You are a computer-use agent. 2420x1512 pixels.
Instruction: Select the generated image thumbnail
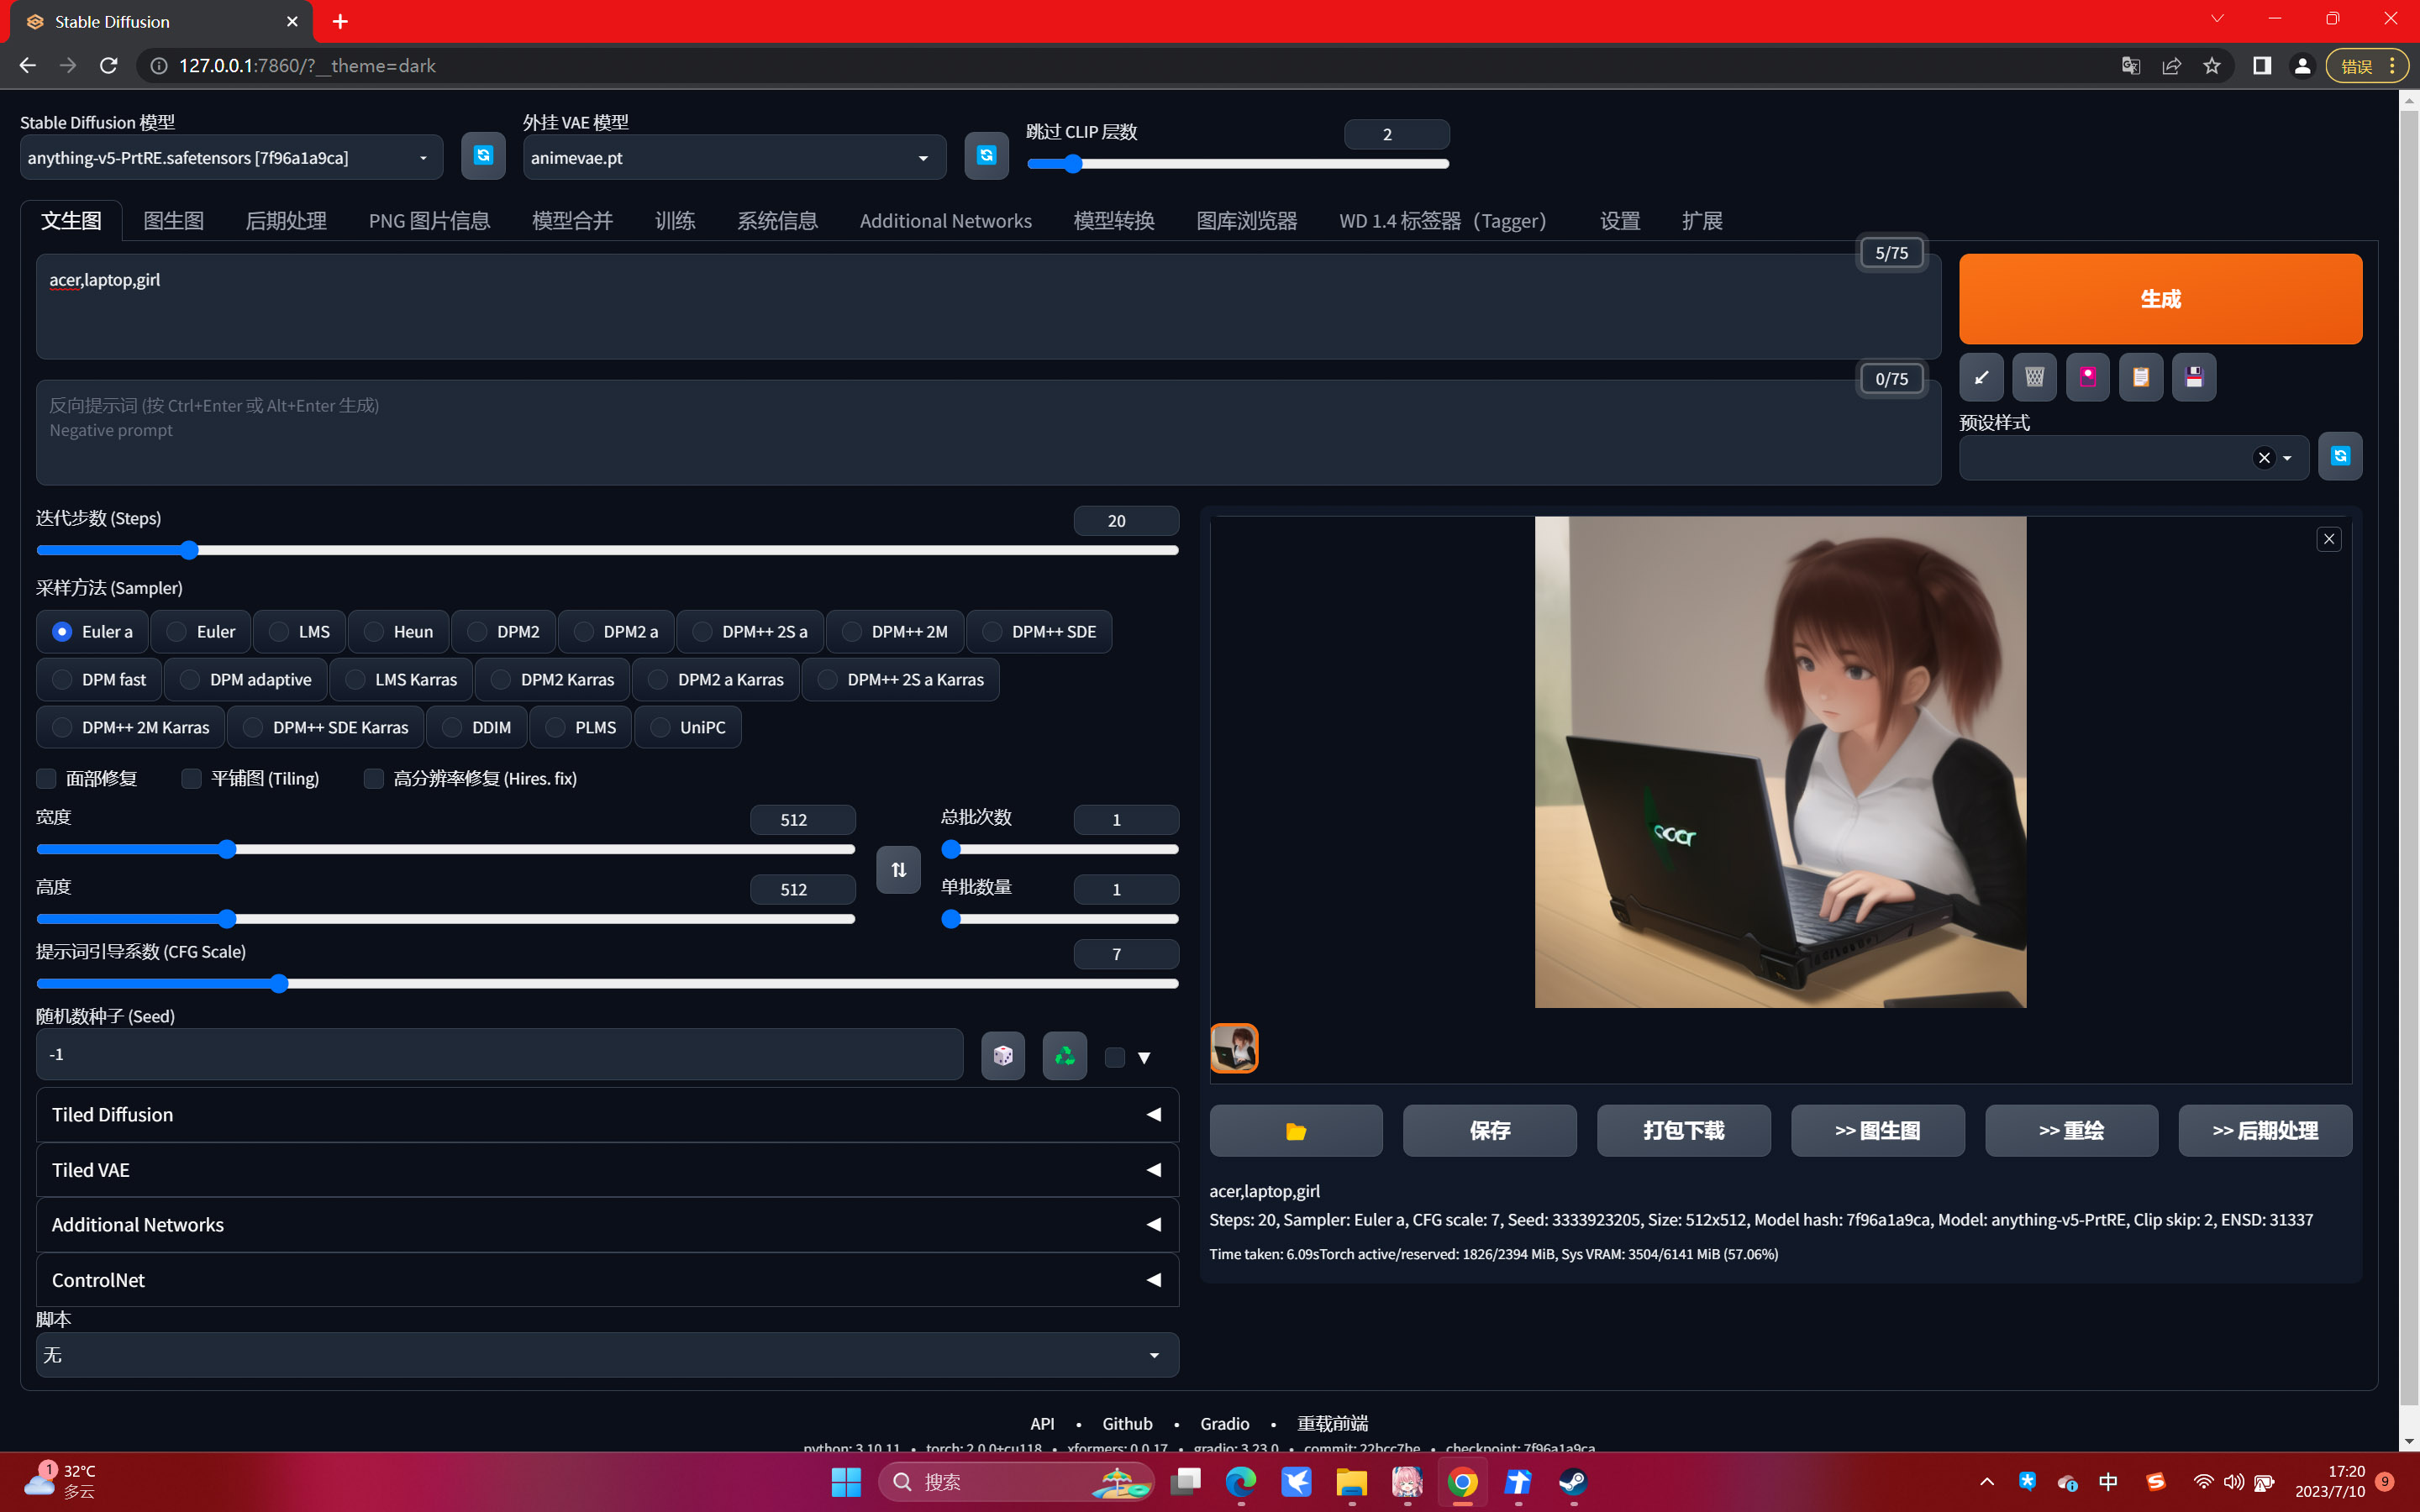coord(1234,1048)
